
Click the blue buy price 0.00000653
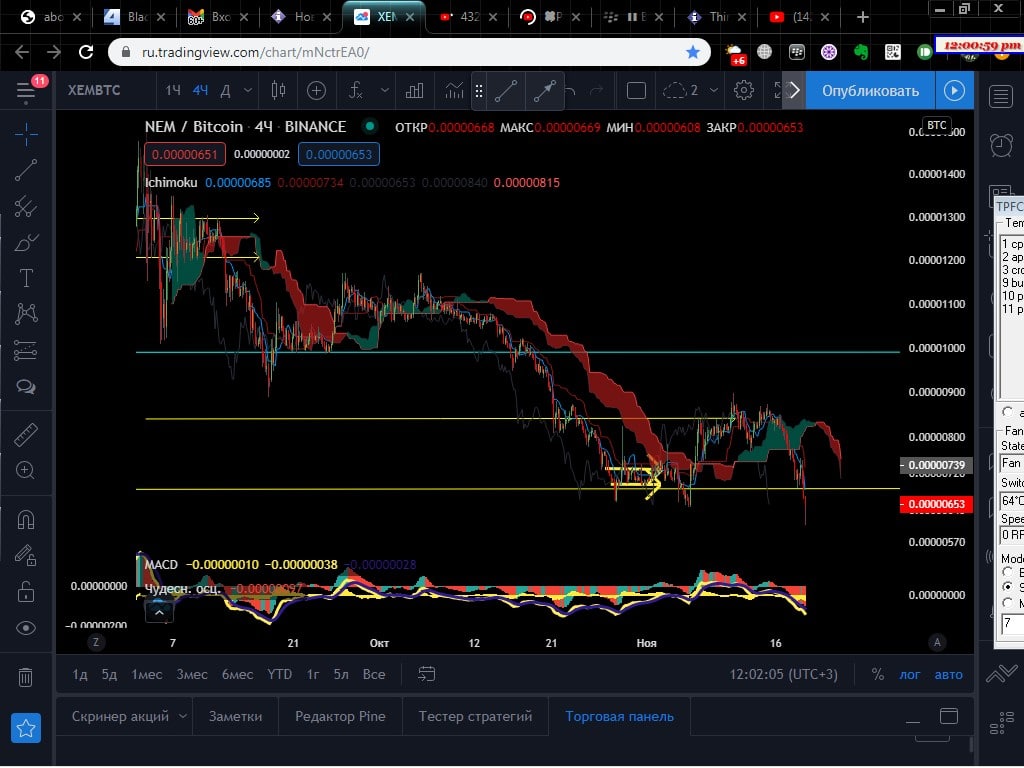coord(339,155)
